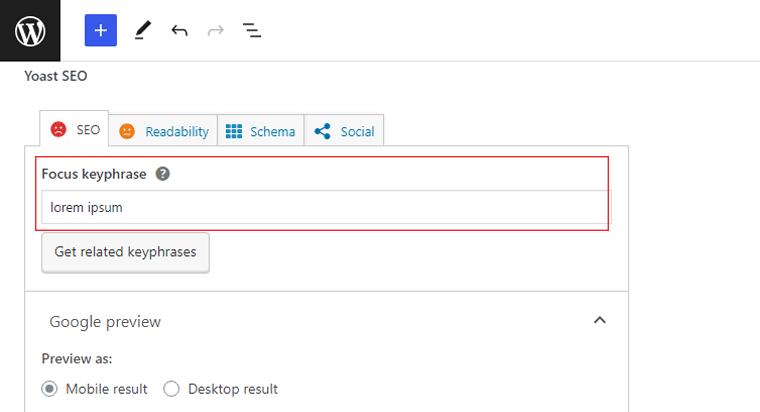Undo the last change
The width and height of the screenshot is (760, 412).
click(179, 31)
